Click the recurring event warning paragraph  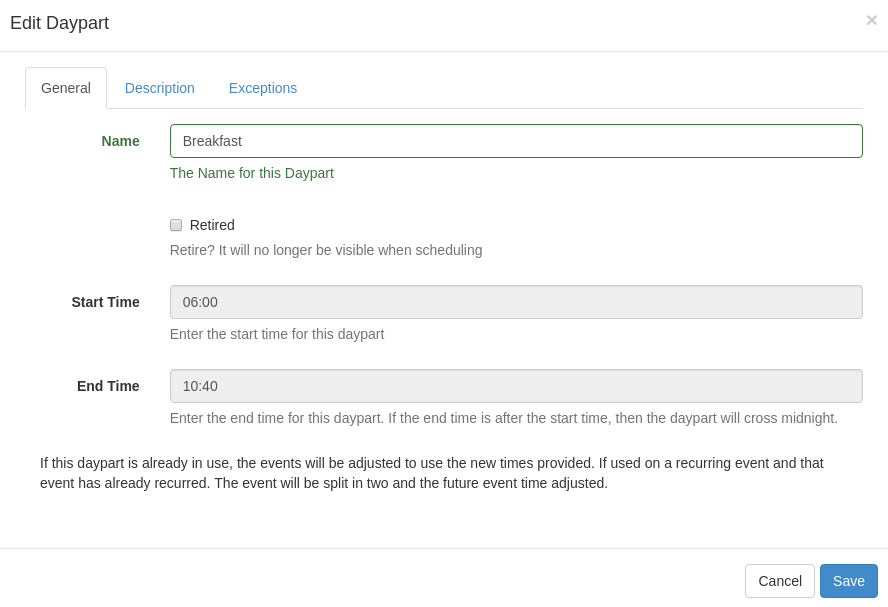point(432,473)
